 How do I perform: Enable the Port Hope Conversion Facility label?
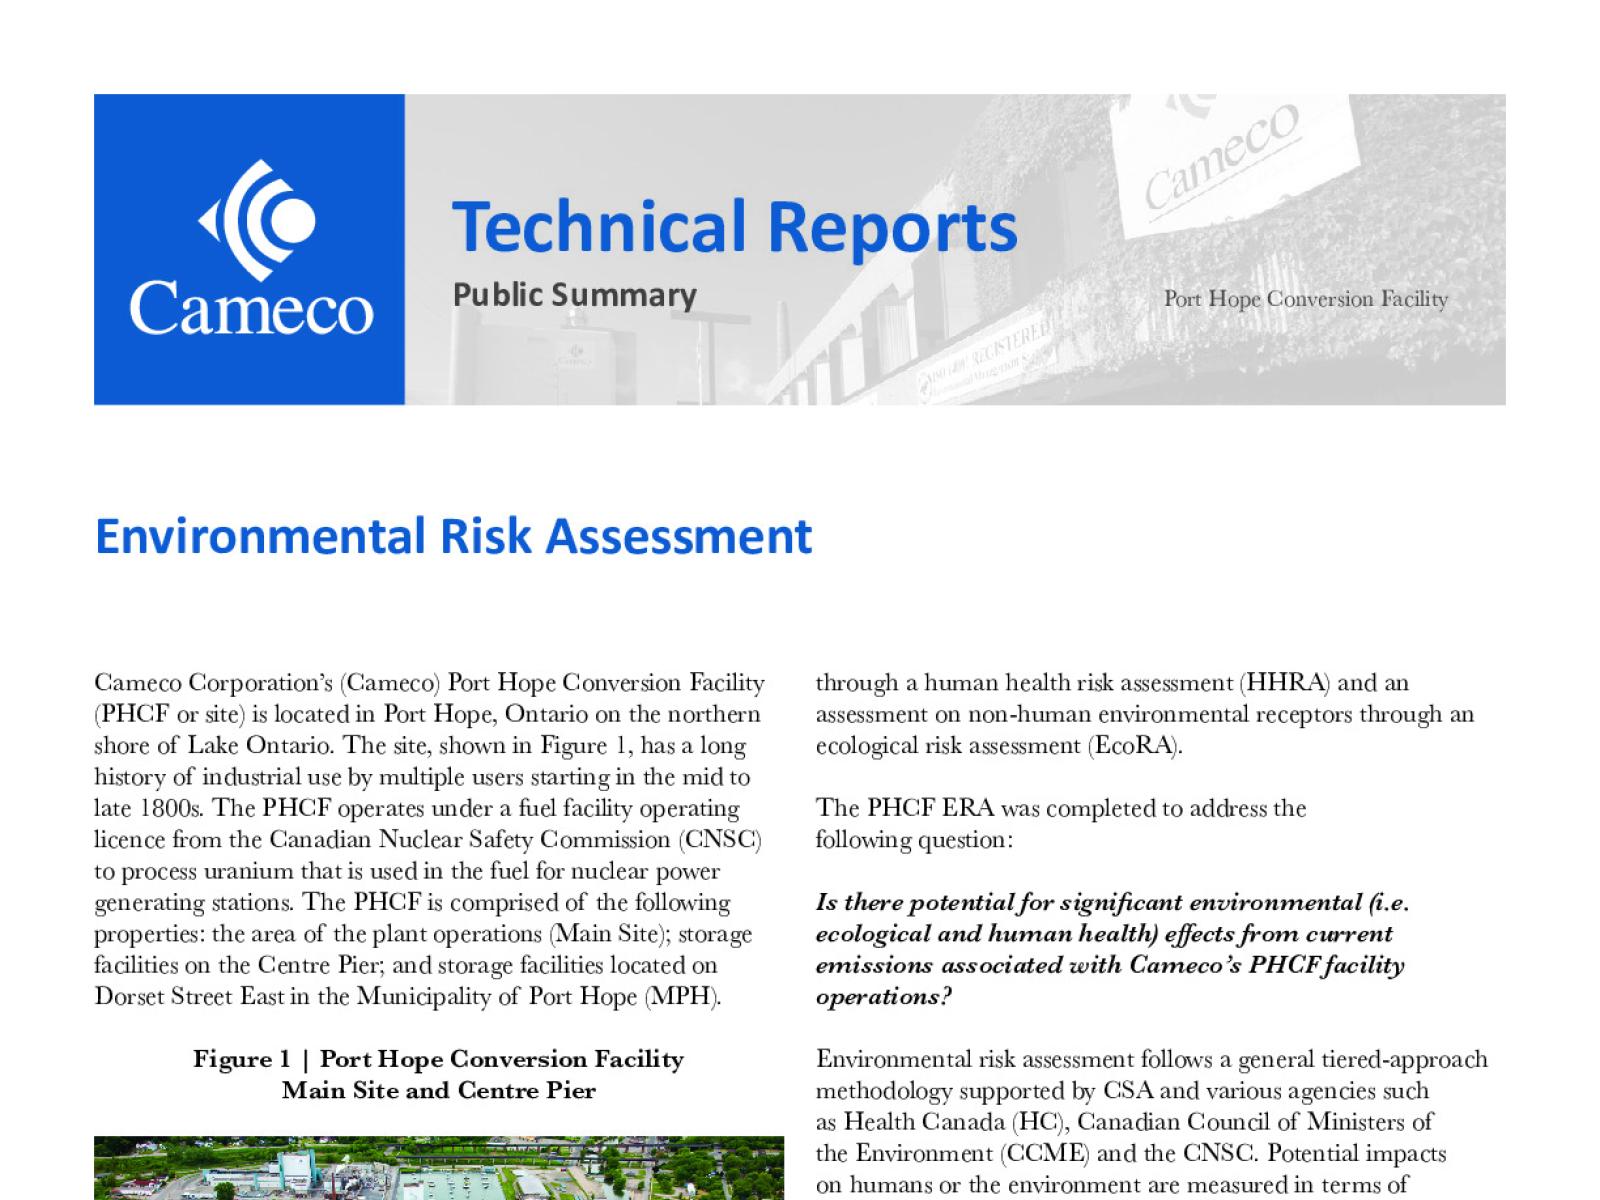coord(1305,298)
